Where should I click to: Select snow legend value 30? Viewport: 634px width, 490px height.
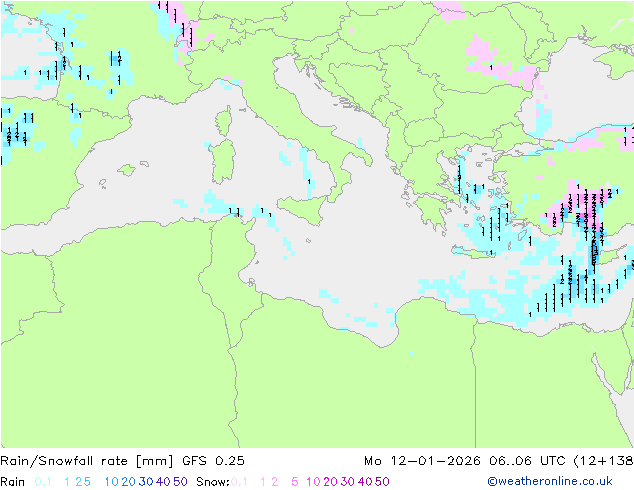(x=348, y=482)
